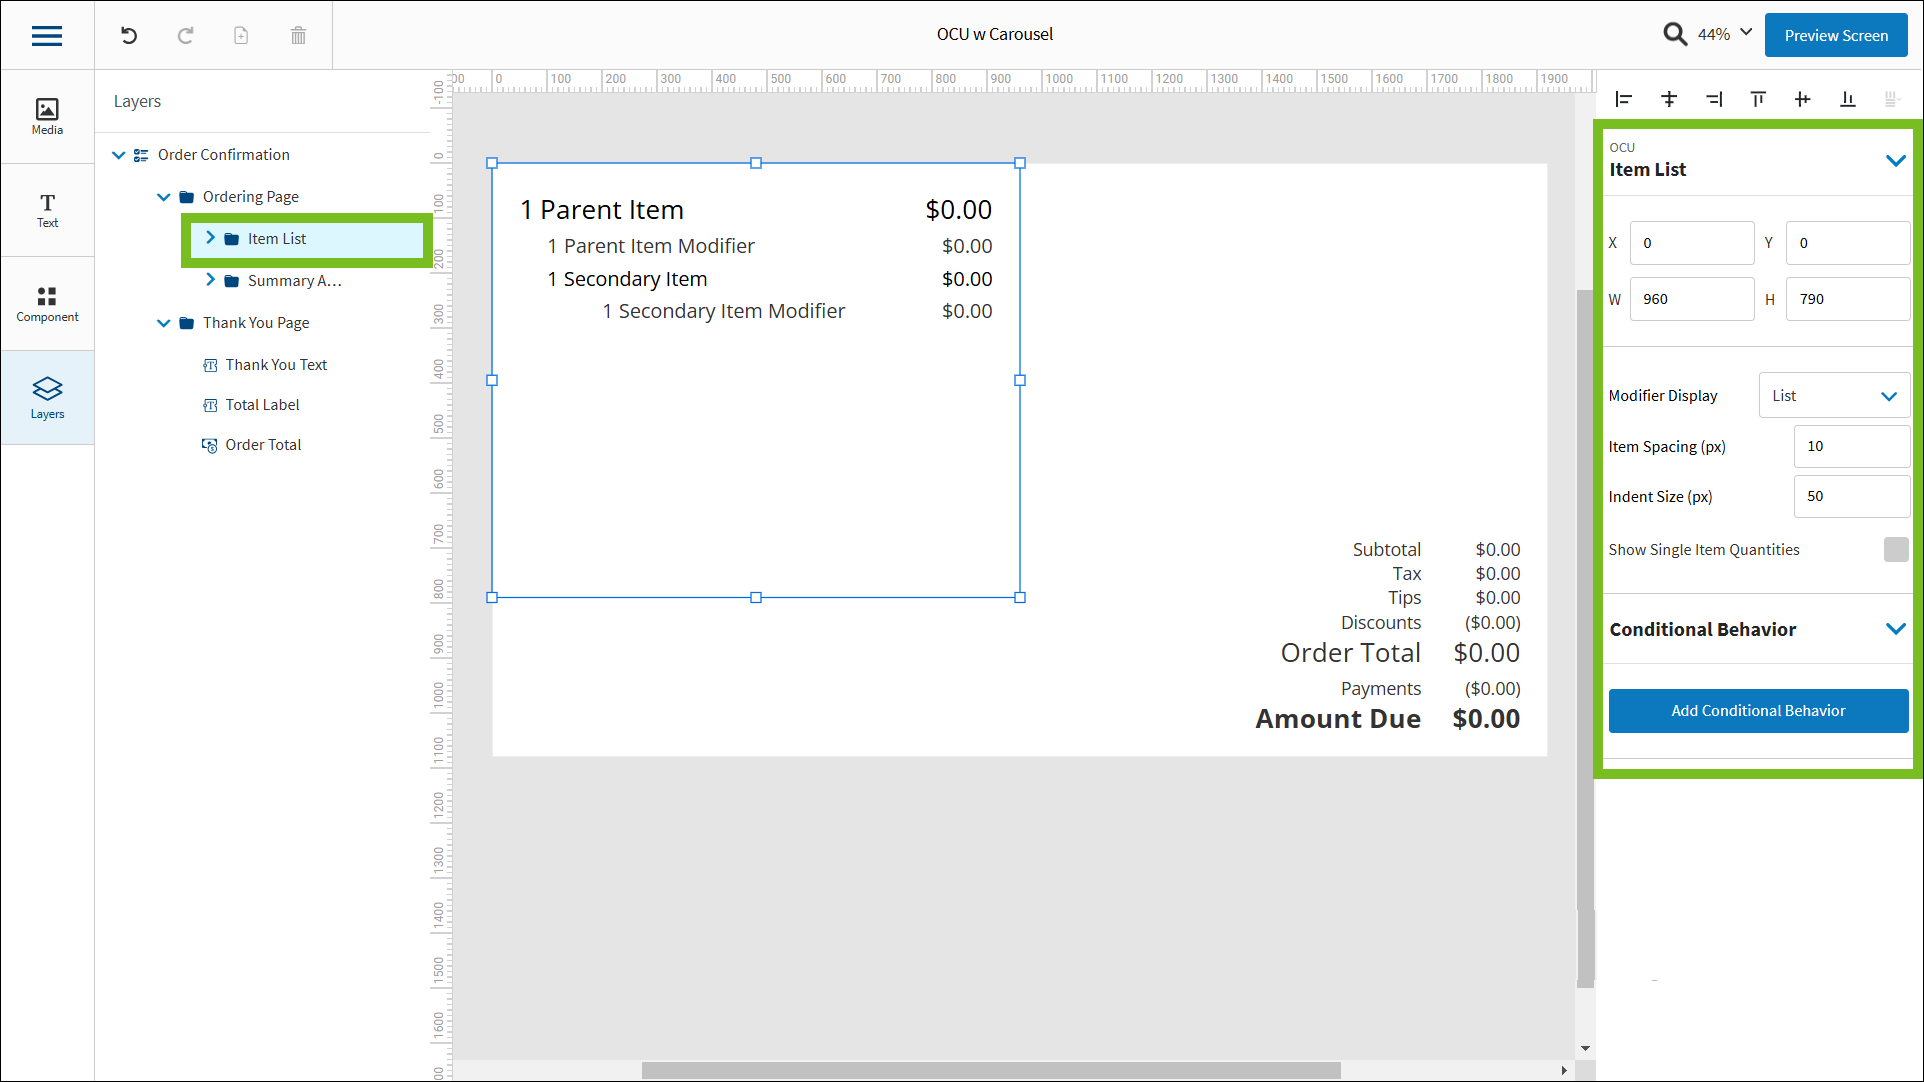Viewport: 1924px width, 1082px height.
Task: Open the Modifier Display dropdown
Action: pos(1834,396)
